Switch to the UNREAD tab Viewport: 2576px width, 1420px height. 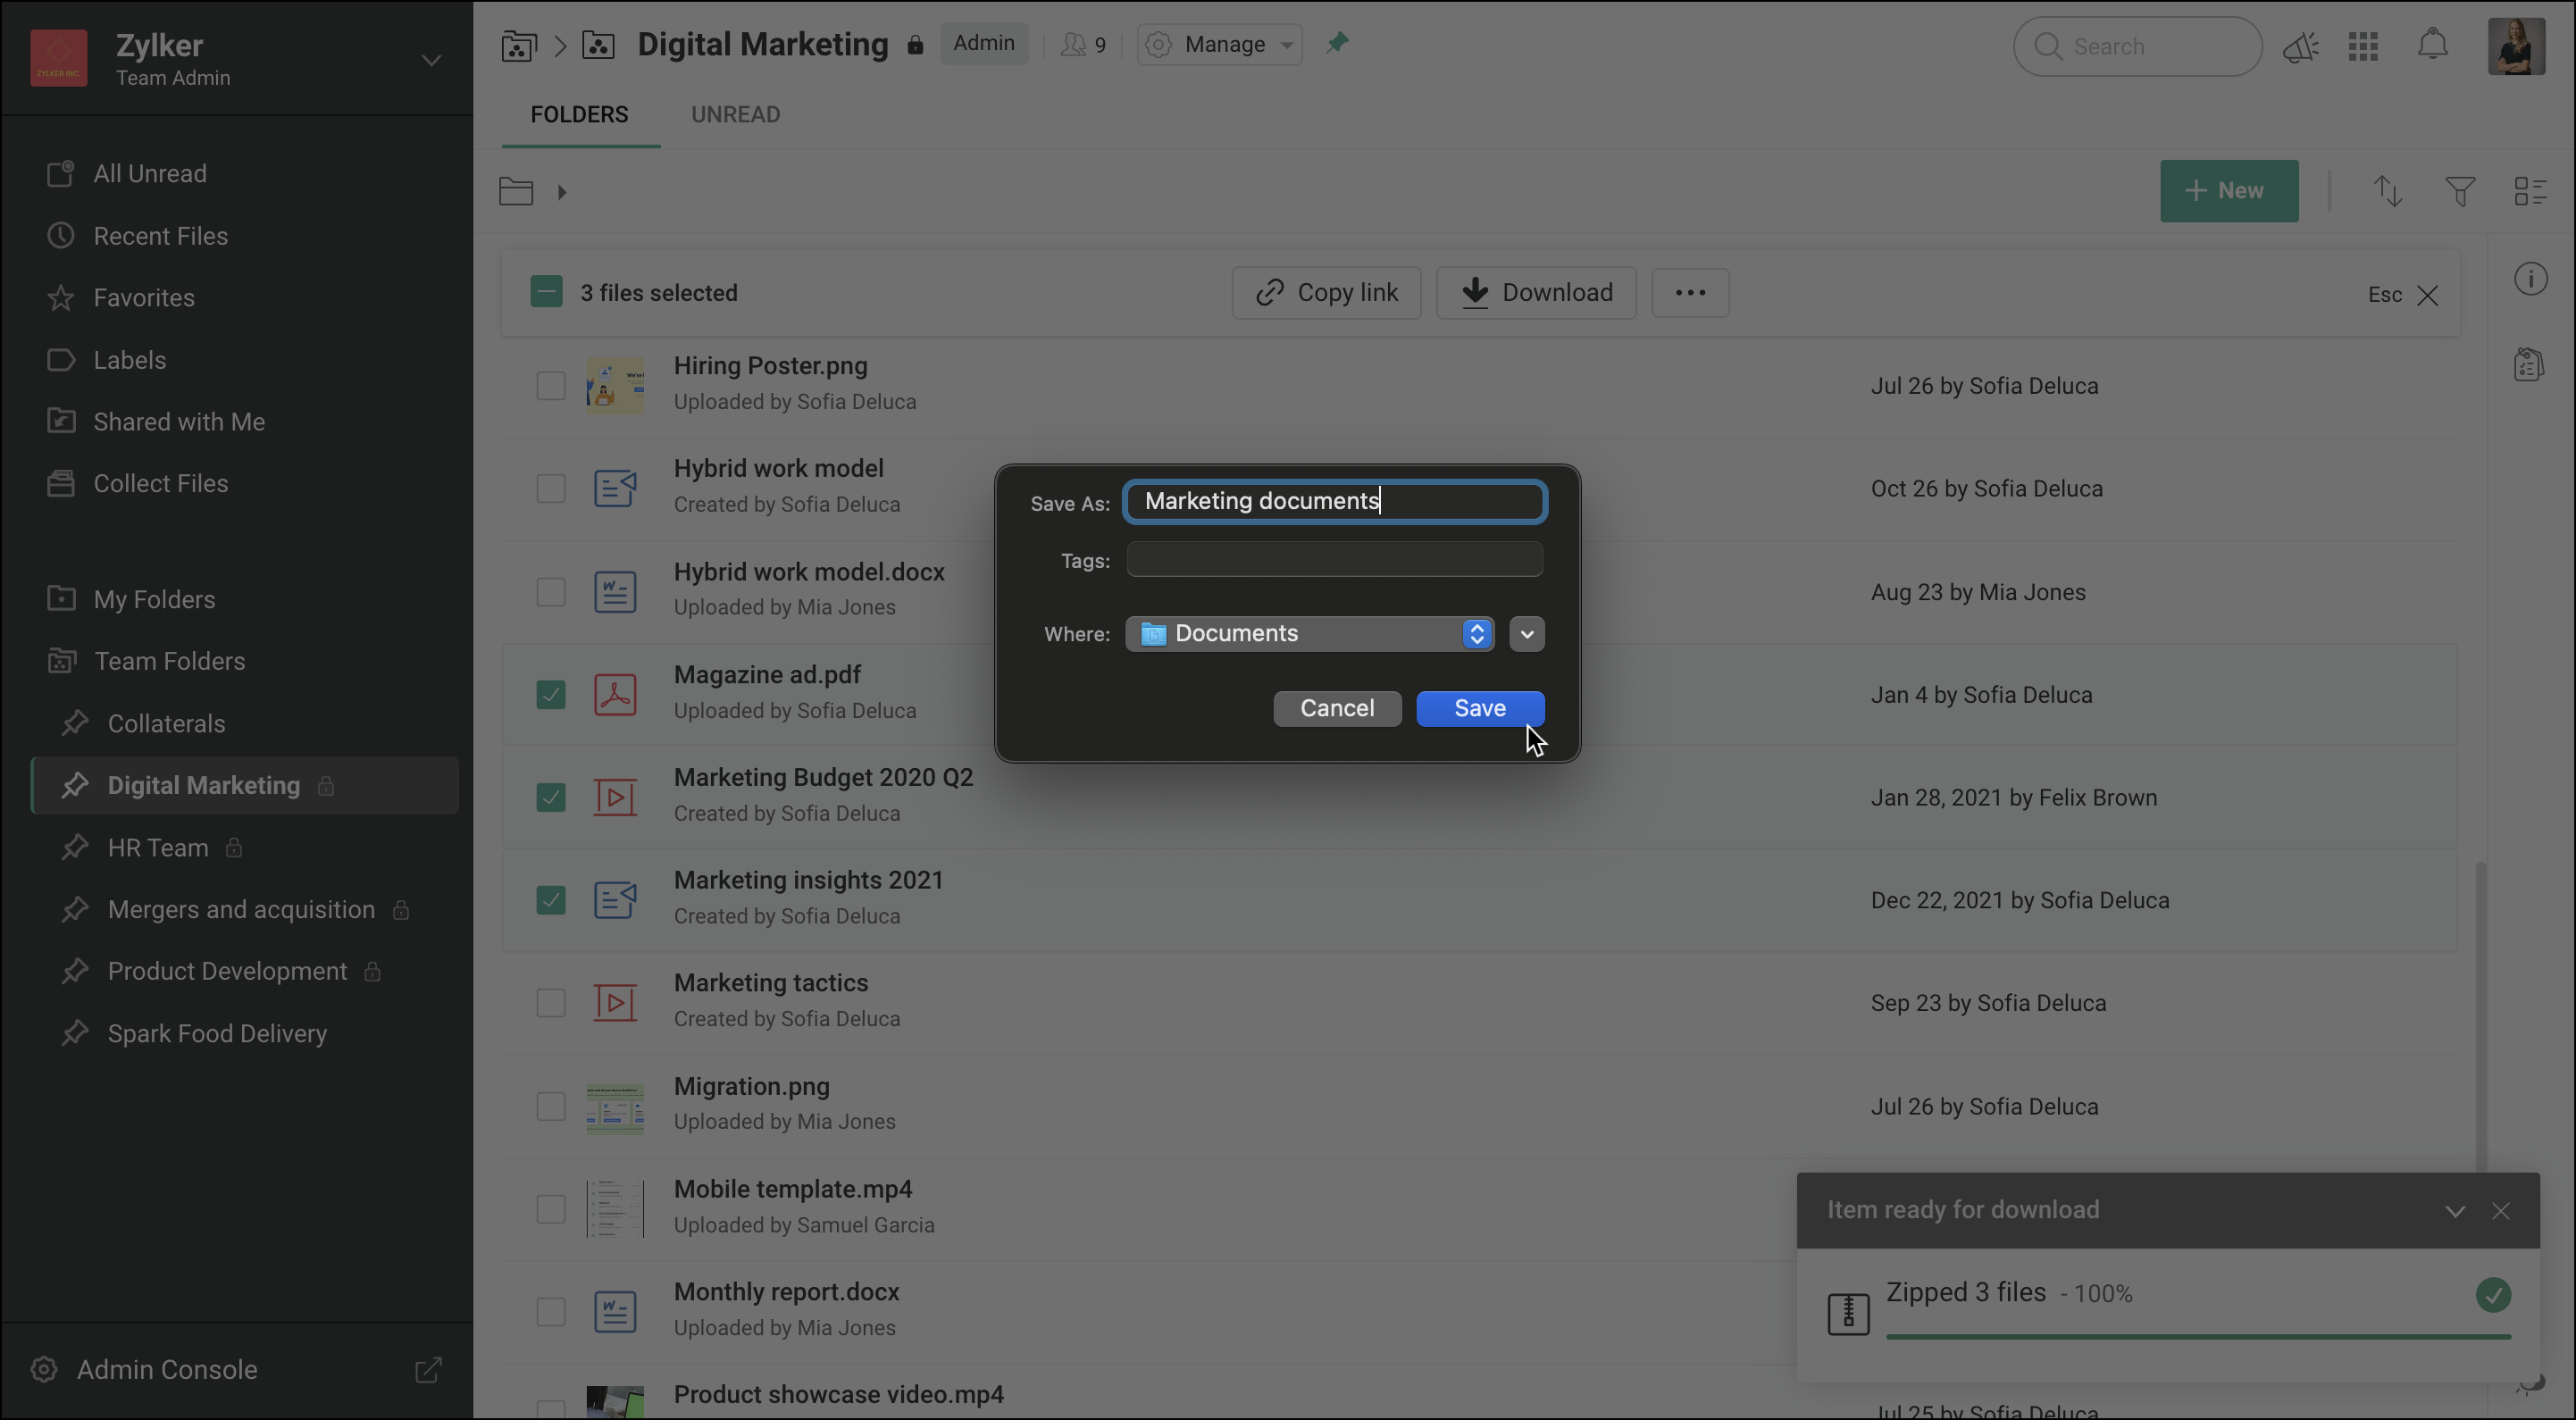click(735, 115)
